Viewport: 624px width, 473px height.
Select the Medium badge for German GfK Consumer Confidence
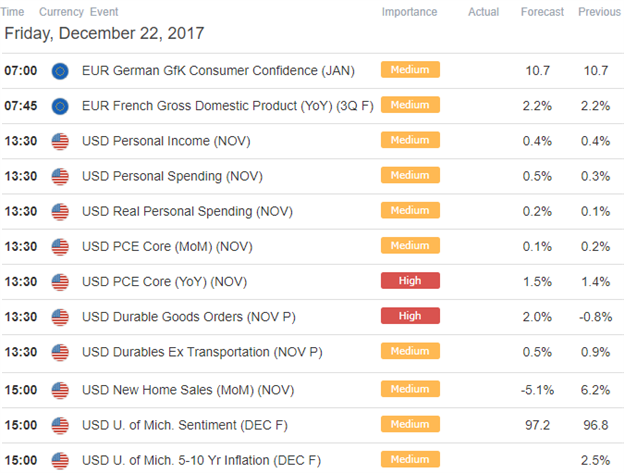tap(410, 70)
